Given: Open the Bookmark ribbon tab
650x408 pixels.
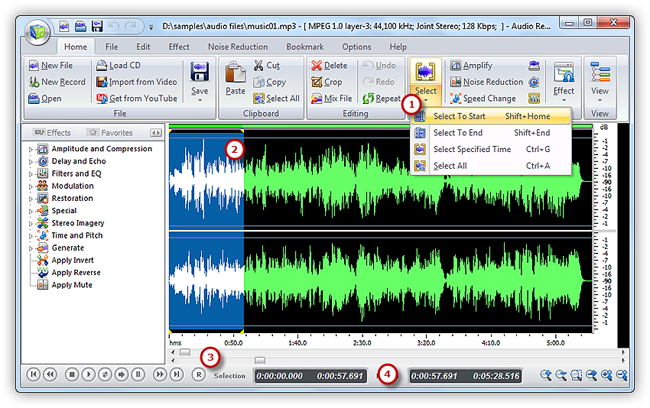Looking at the screenshot, I should click(x=305, y=47).
